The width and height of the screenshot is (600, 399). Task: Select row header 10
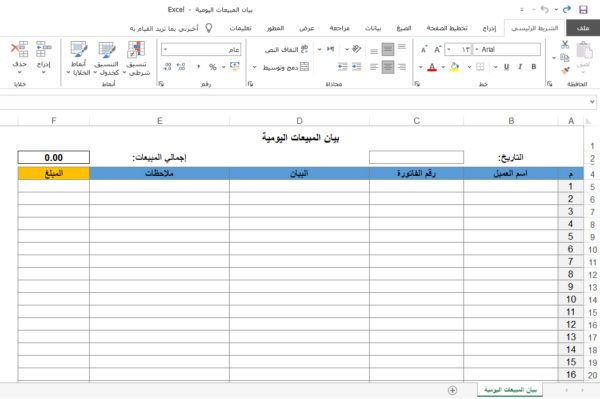point(592,250)
